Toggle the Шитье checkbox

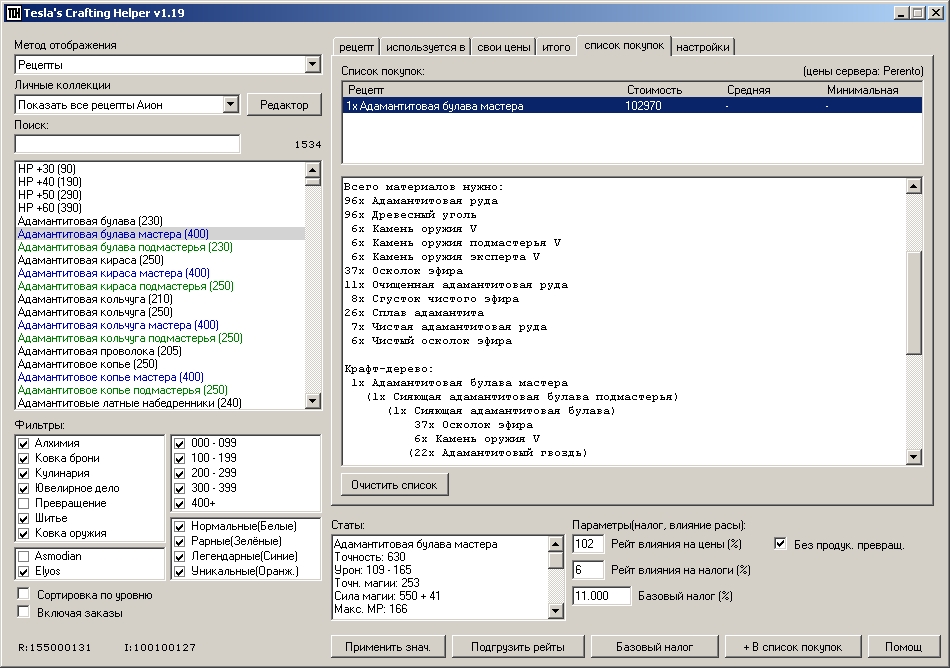point(24,518)
